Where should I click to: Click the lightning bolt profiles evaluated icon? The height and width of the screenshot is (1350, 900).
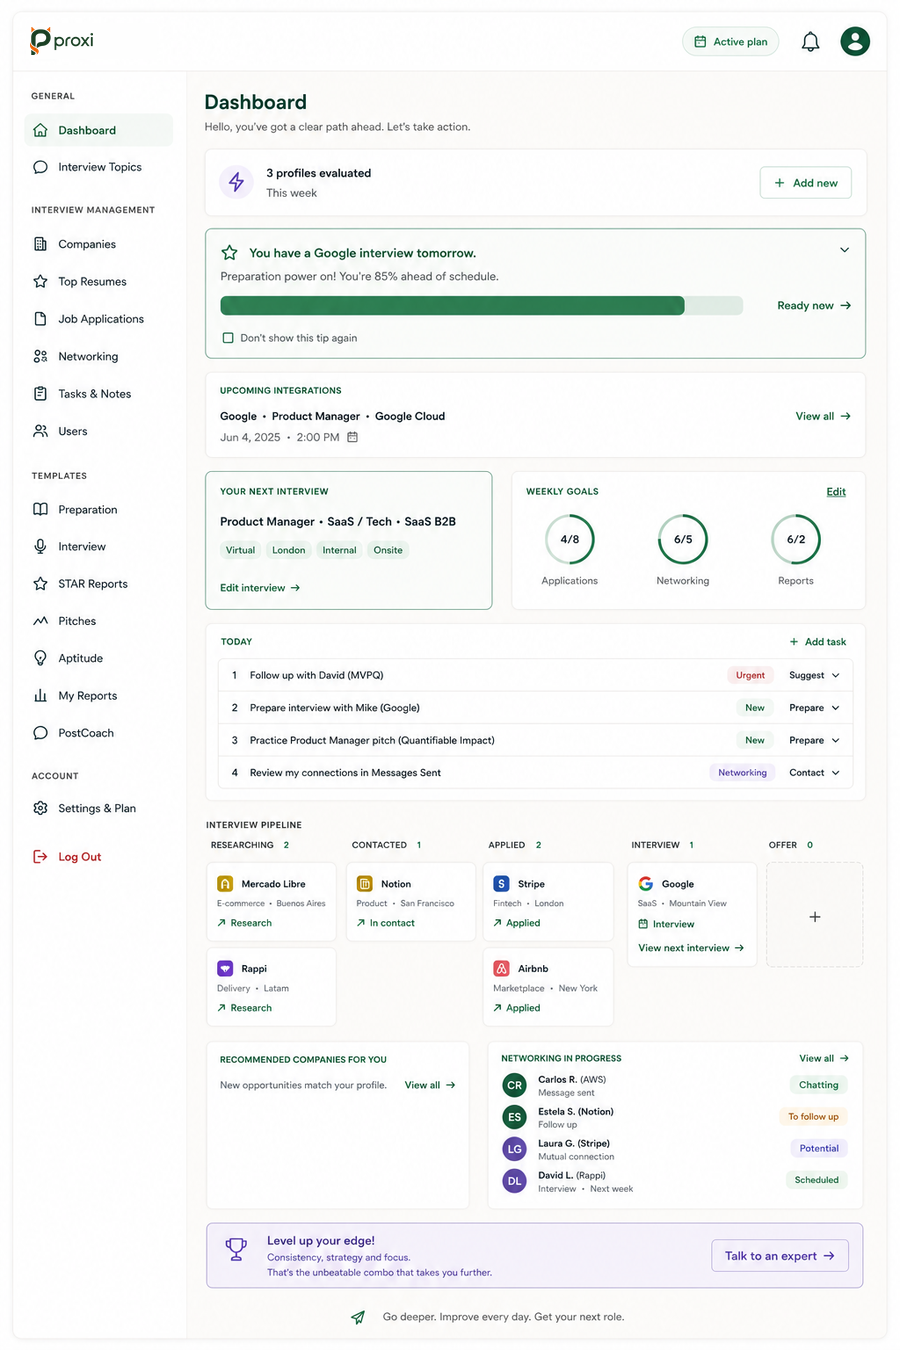(236, 182)
